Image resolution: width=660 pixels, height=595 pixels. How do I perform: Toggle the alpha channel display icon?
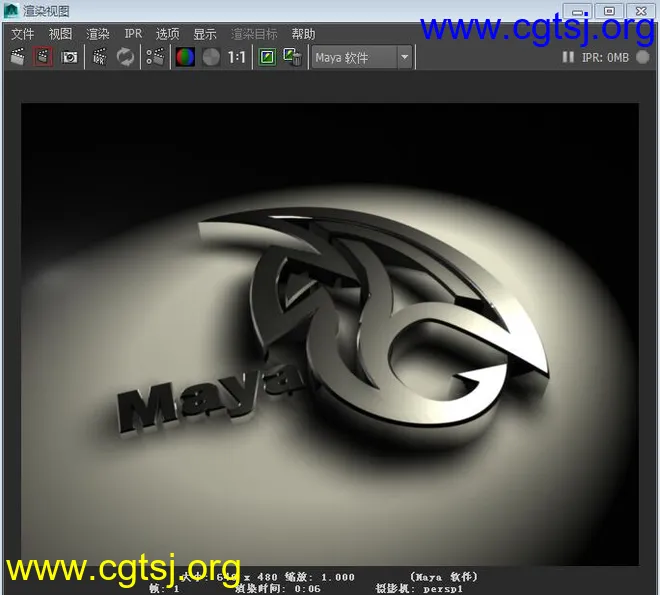click(211, 57)
